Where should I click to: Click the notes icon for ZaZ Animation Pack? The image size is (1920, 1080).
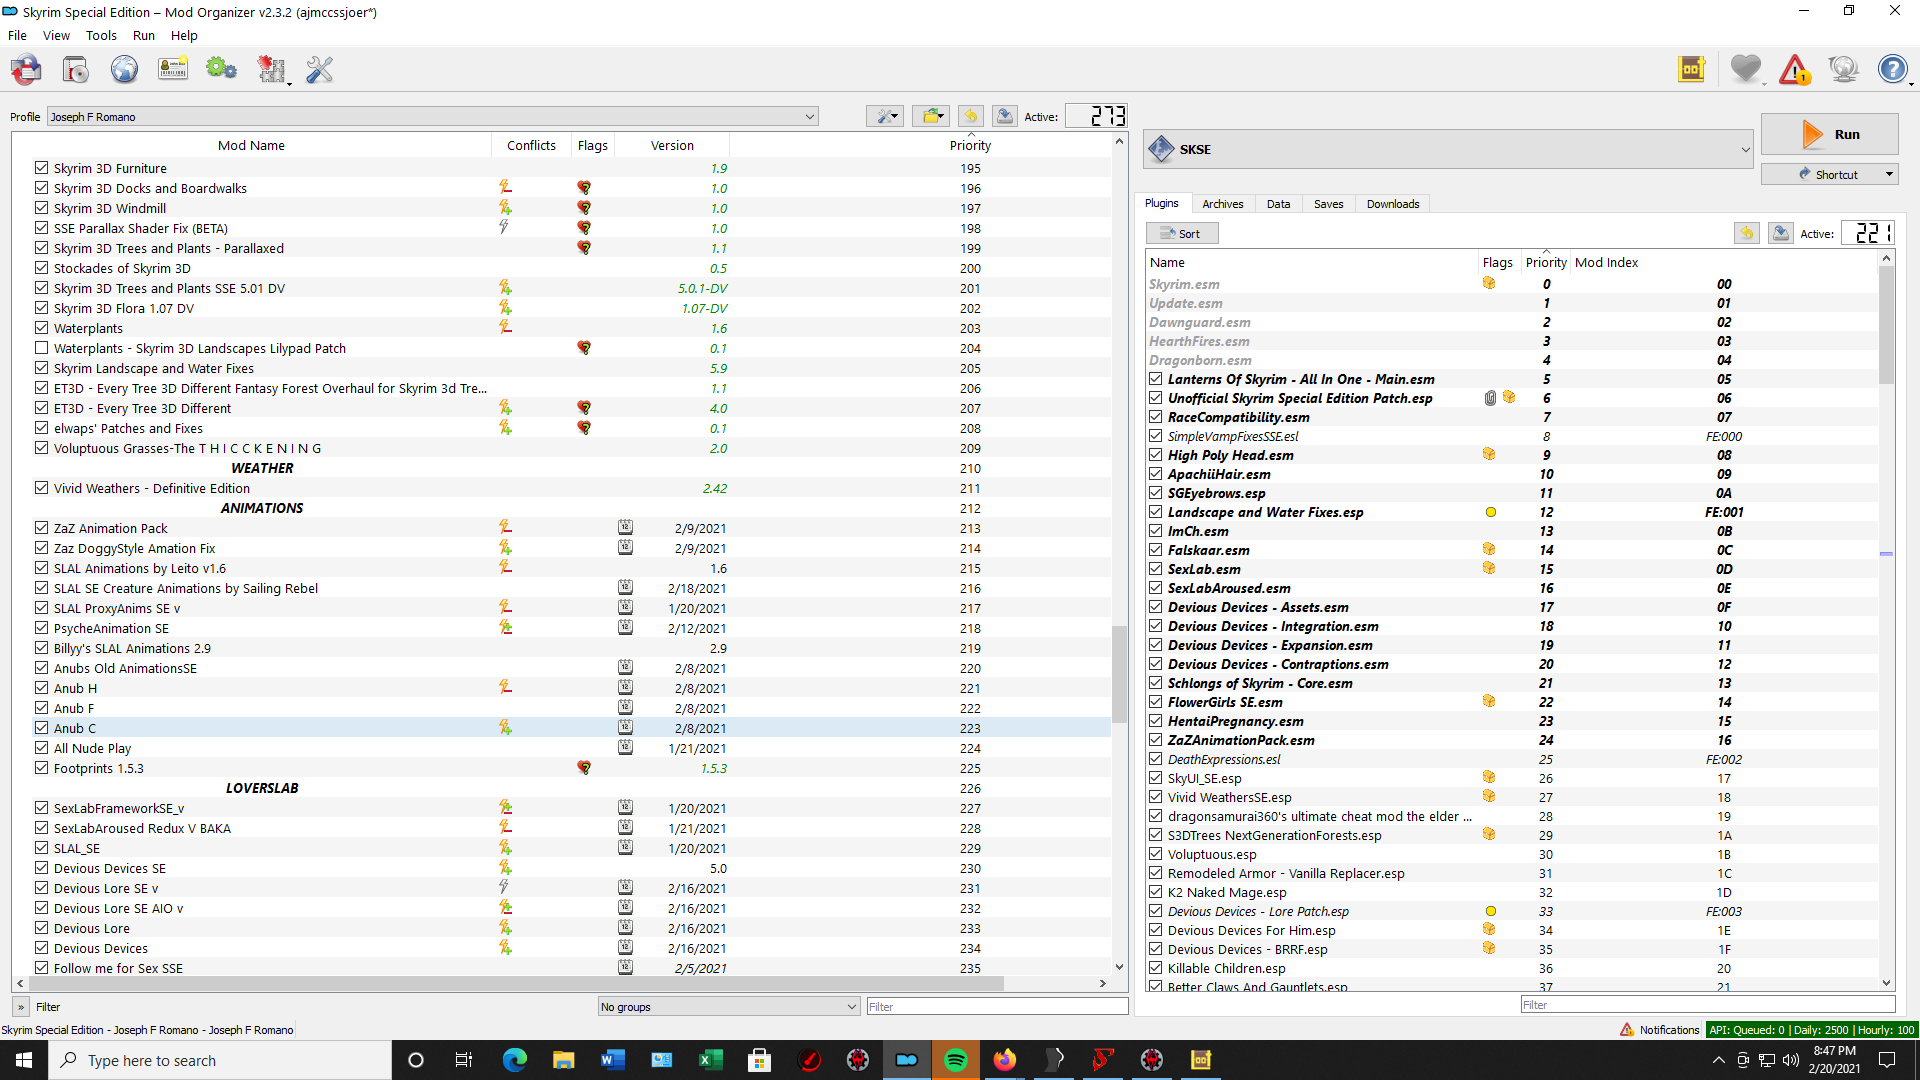point(625,527)
